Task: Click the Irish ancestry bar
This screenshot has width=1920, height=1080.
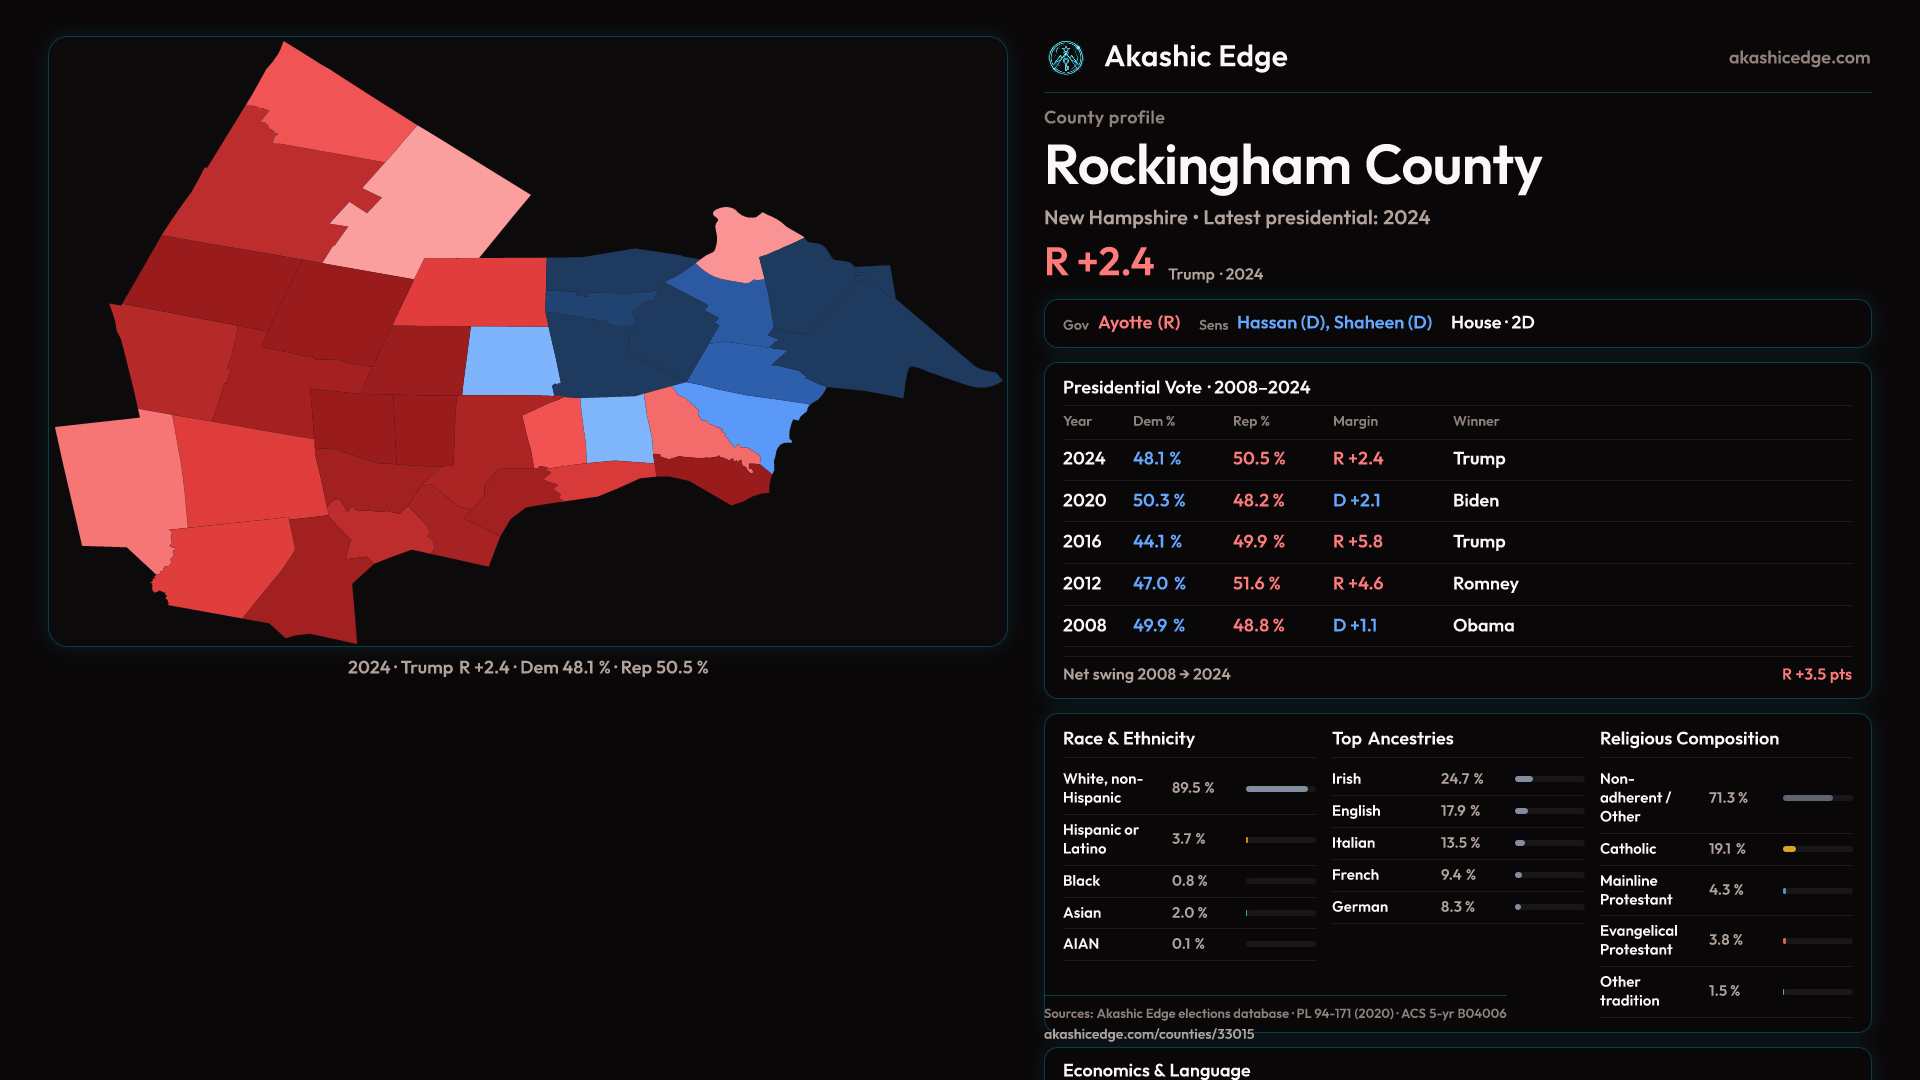Action: tap(1525, 779)
